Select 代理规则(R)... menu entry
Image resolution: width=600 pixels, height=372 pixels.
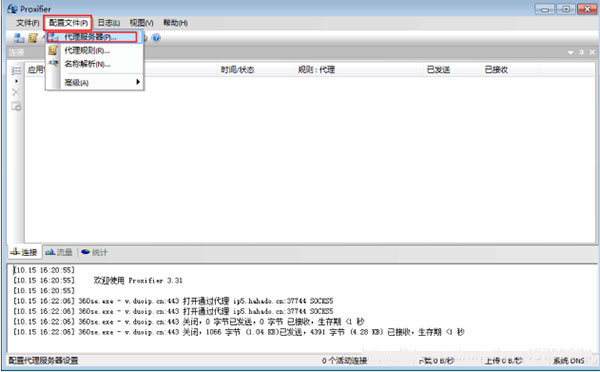95,51
